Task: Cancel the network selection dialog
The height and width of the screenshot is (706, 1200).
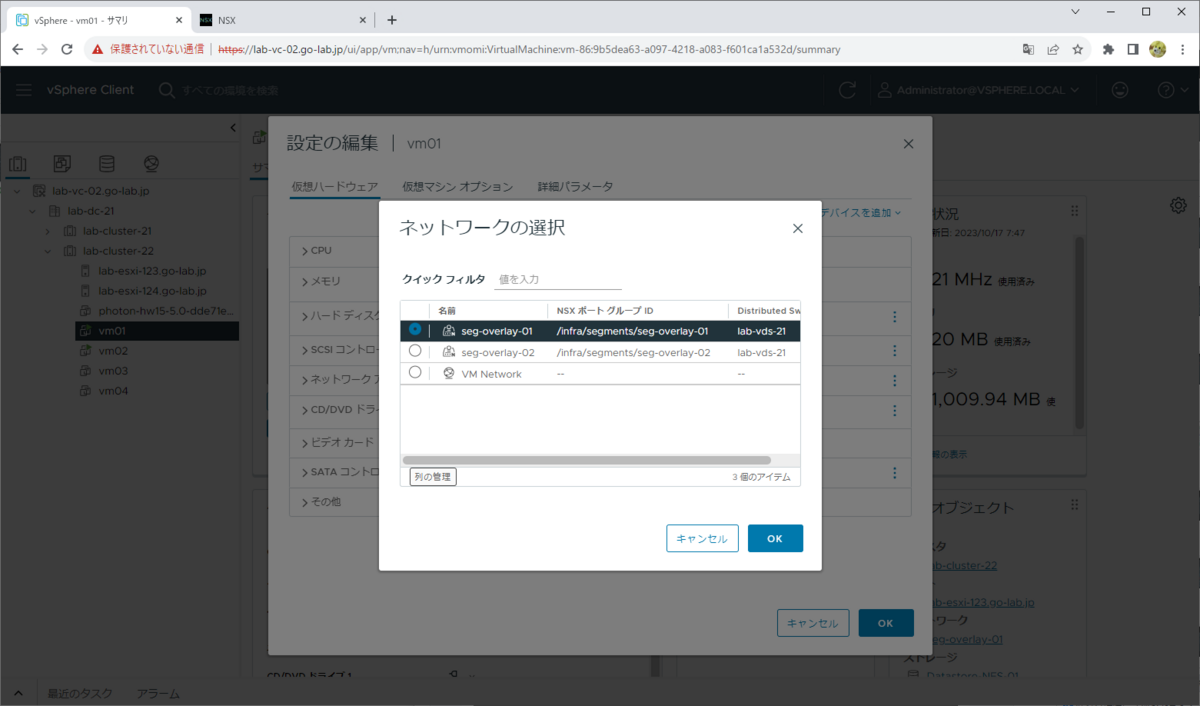Action: pos(702,538)
